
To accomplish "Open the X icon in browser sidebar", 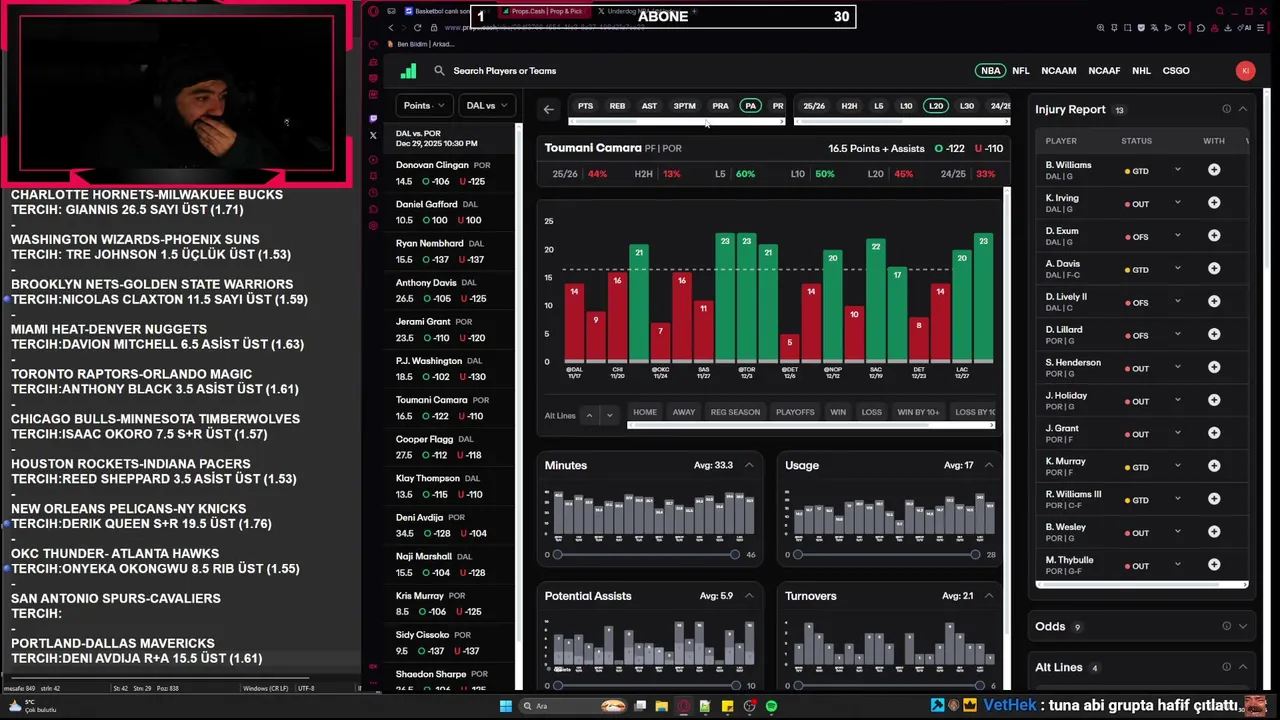I will point(373,135).
